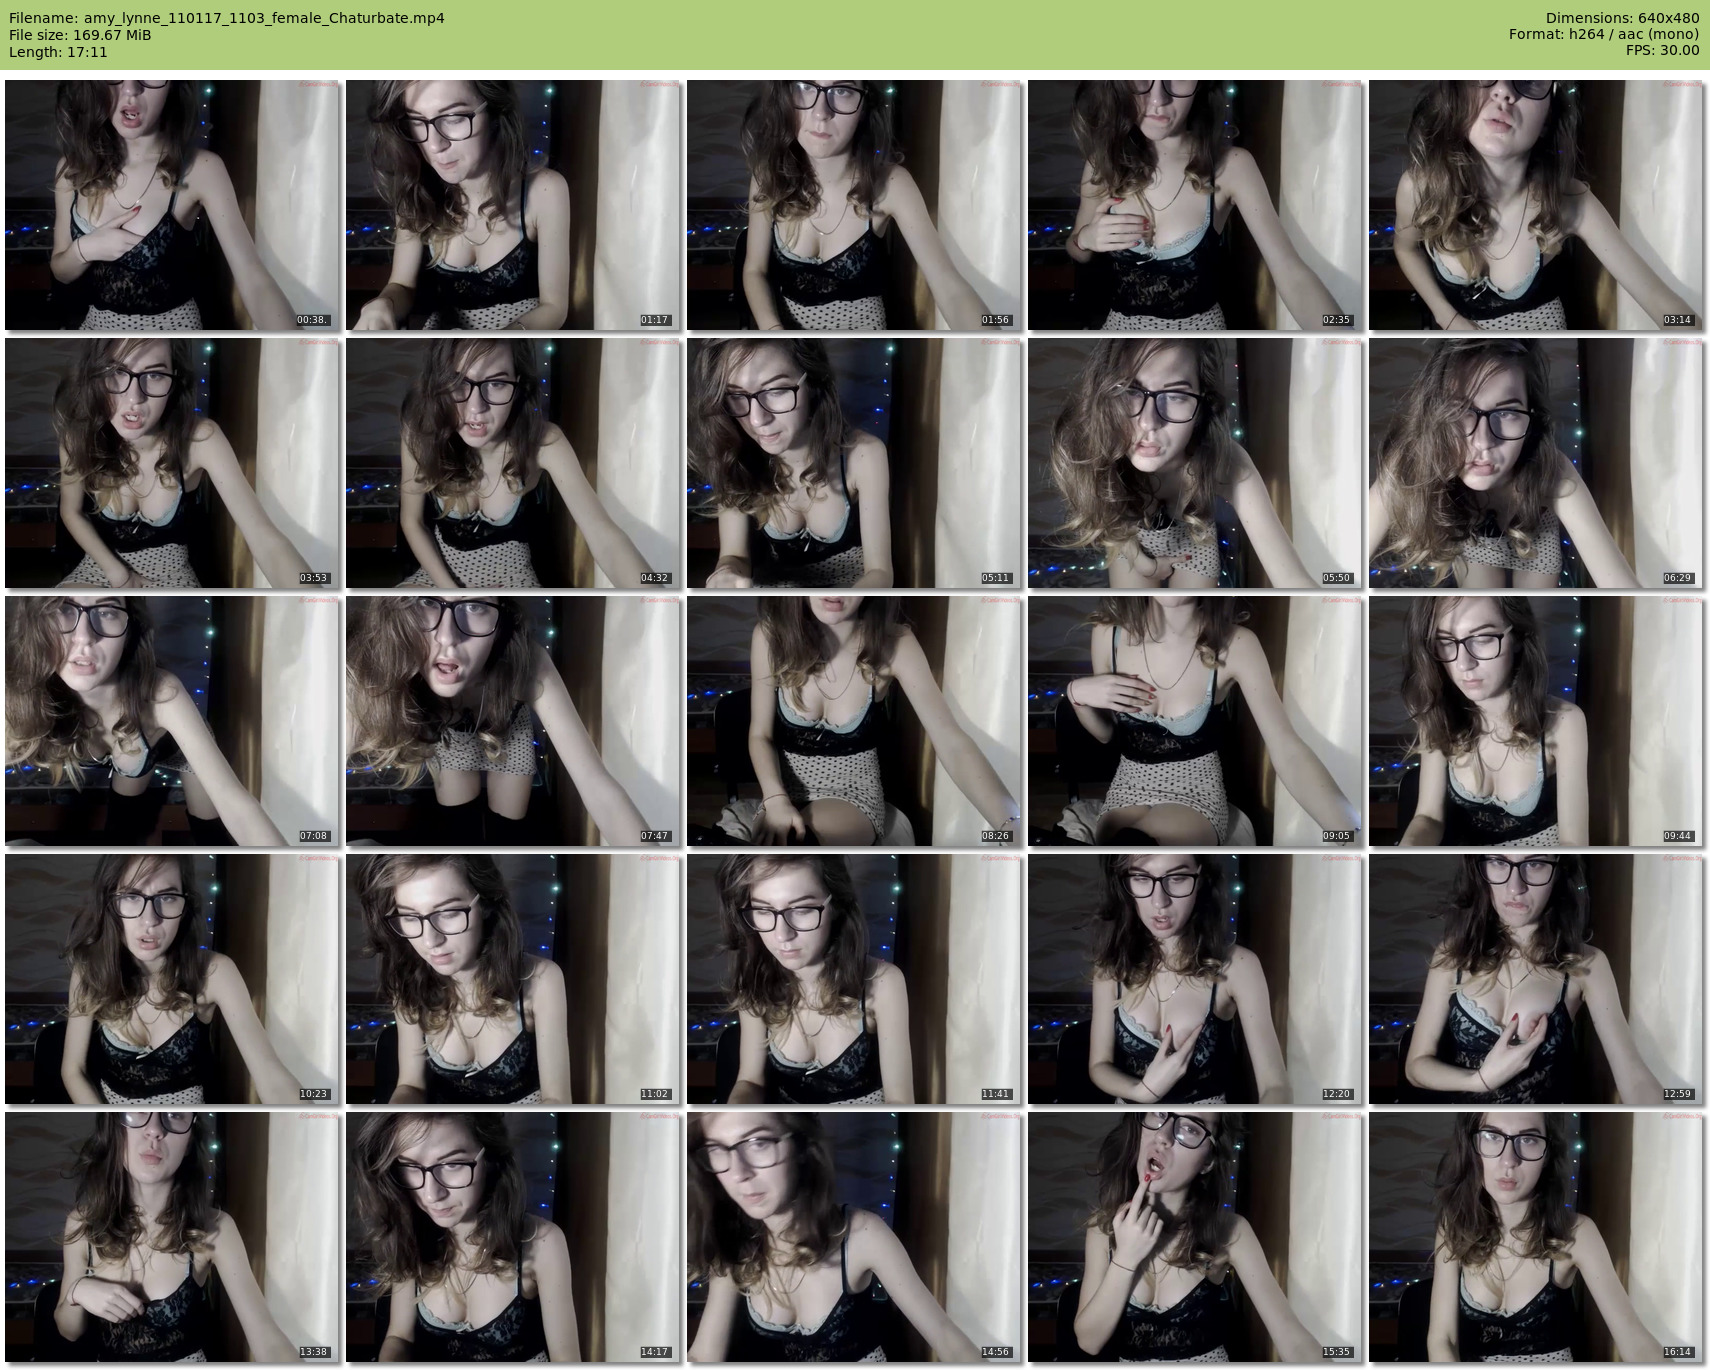Select the thumbnail timestamped 03:53
This screenshot has width=1710, height=1370.
point(172,463)
